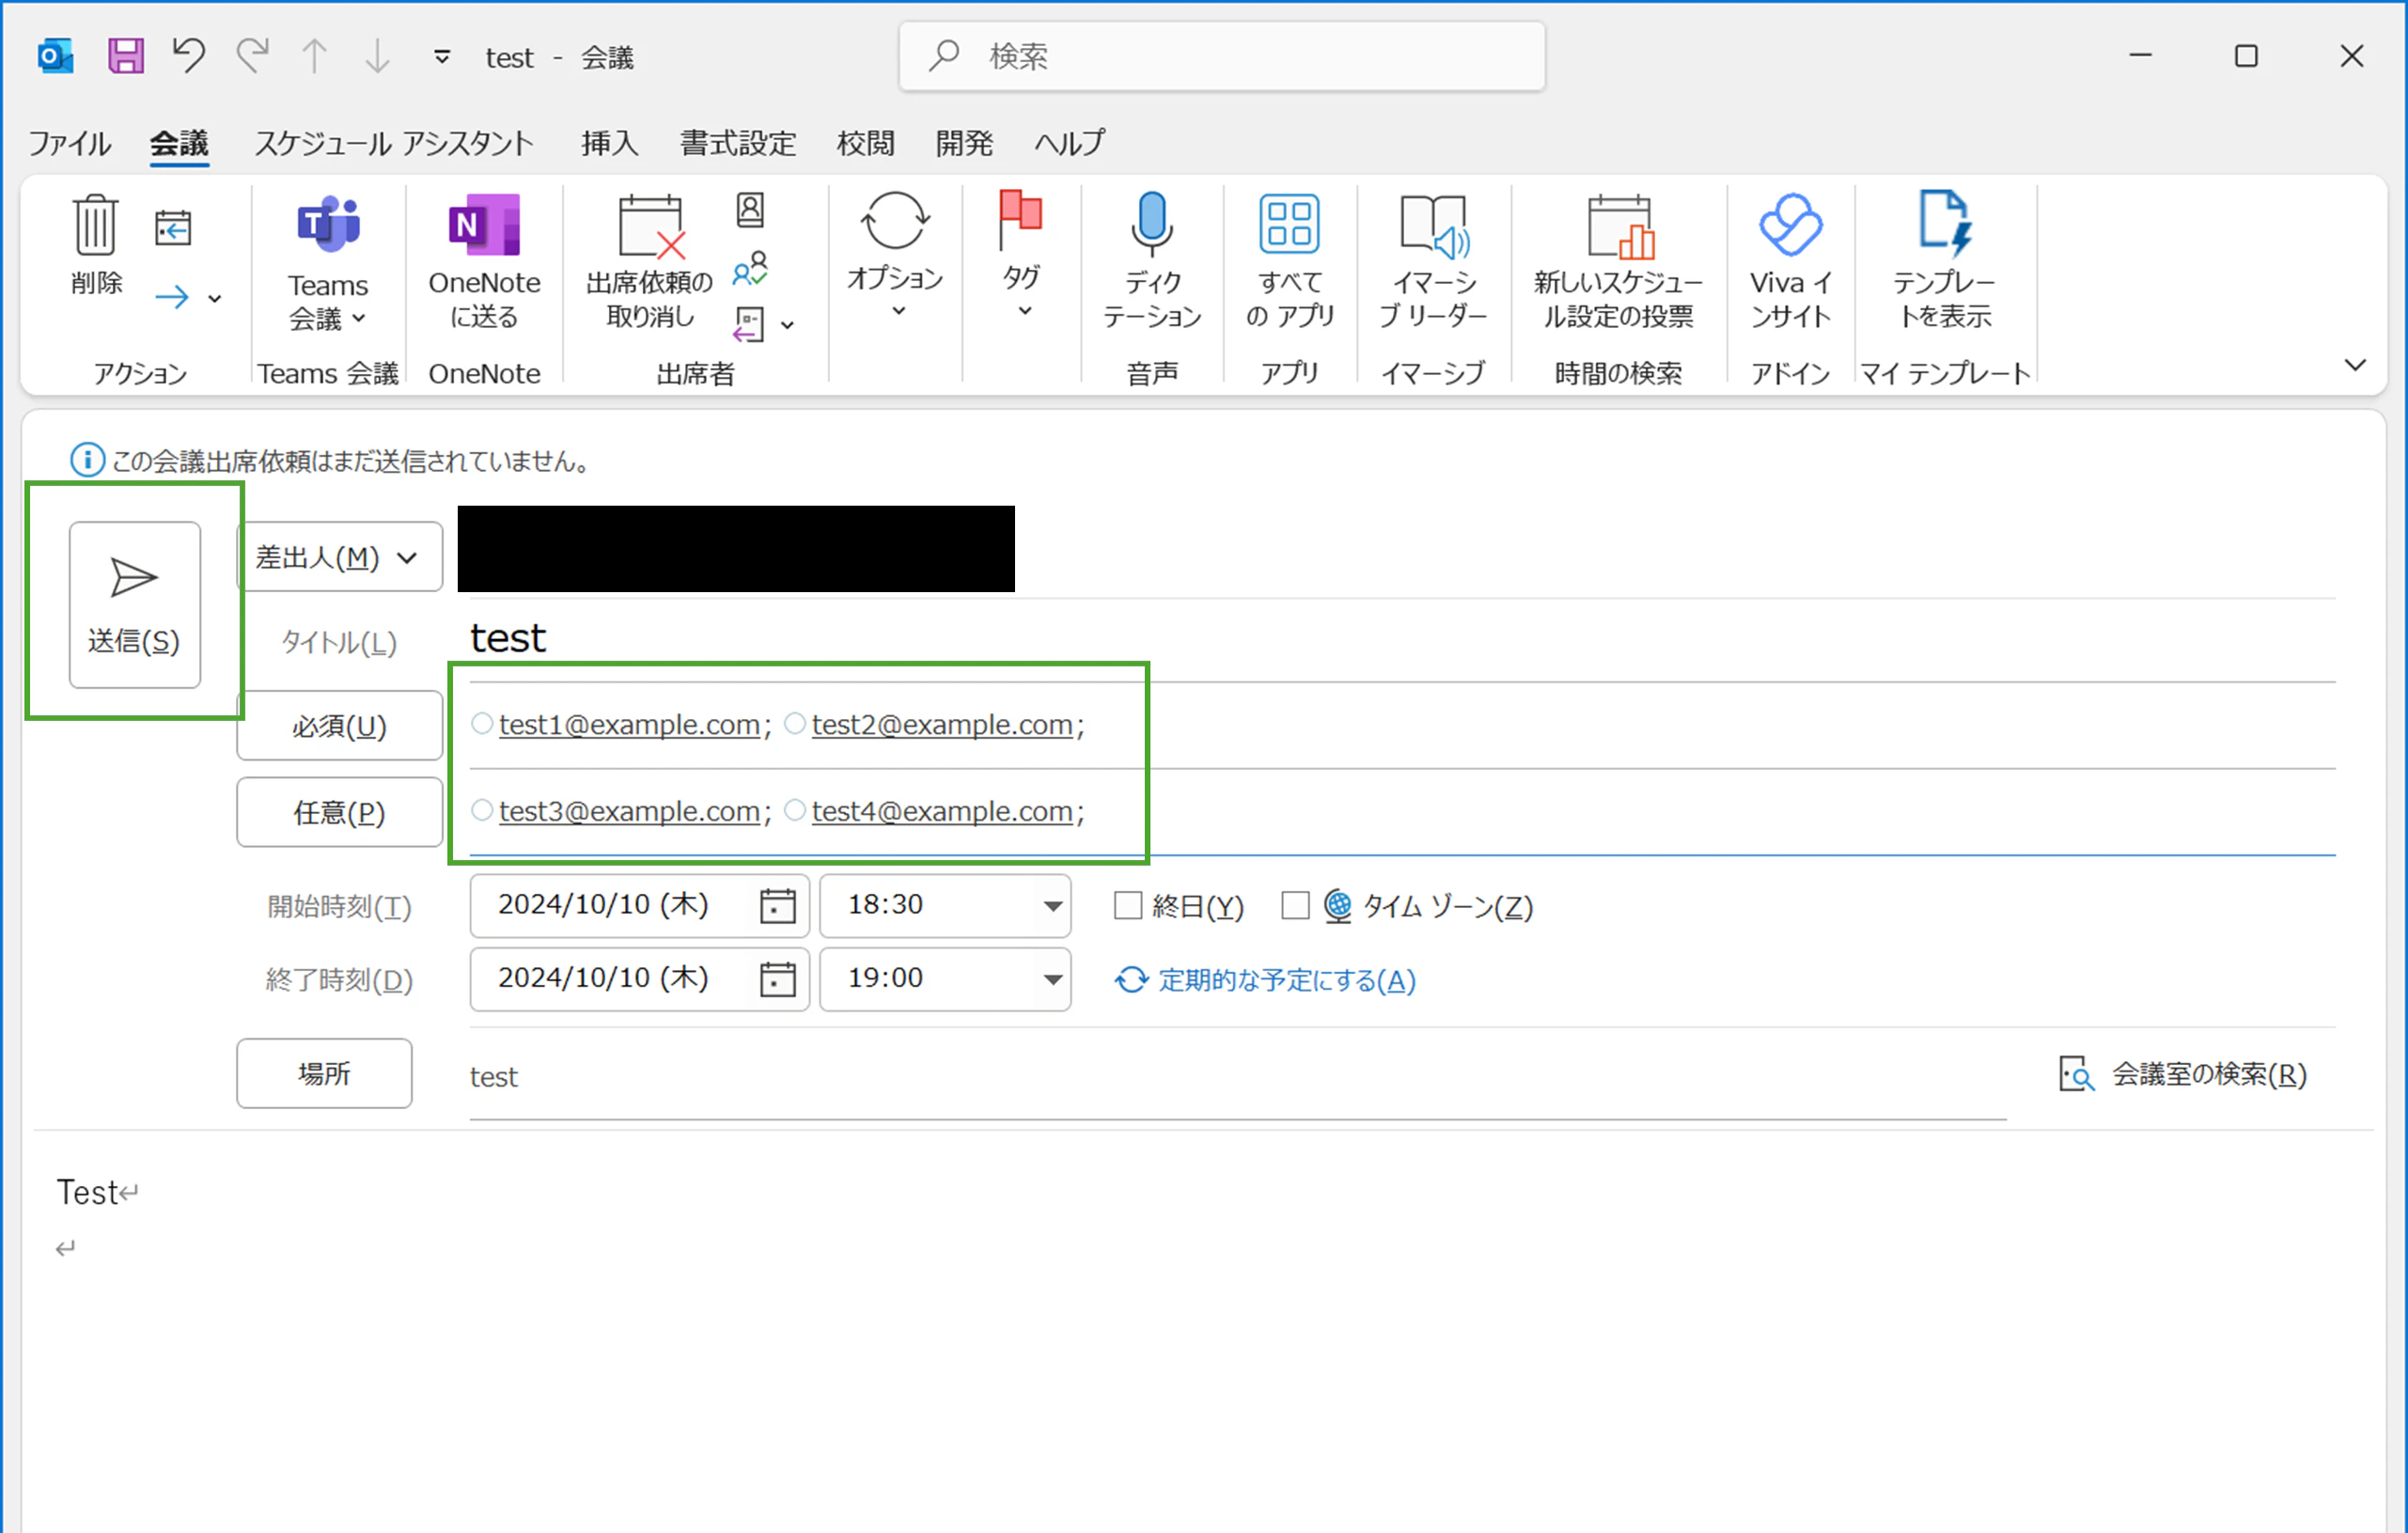Image resolution: width=2408 pixels, height=1533 pixels.
Task: Open the File (ファイル) tab
Action: (x=69, y=143)
